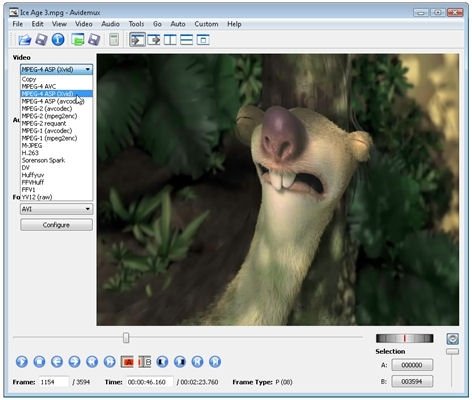Click the Stop playback button
The width and height of the screenshot is (472, 400).
39,362
